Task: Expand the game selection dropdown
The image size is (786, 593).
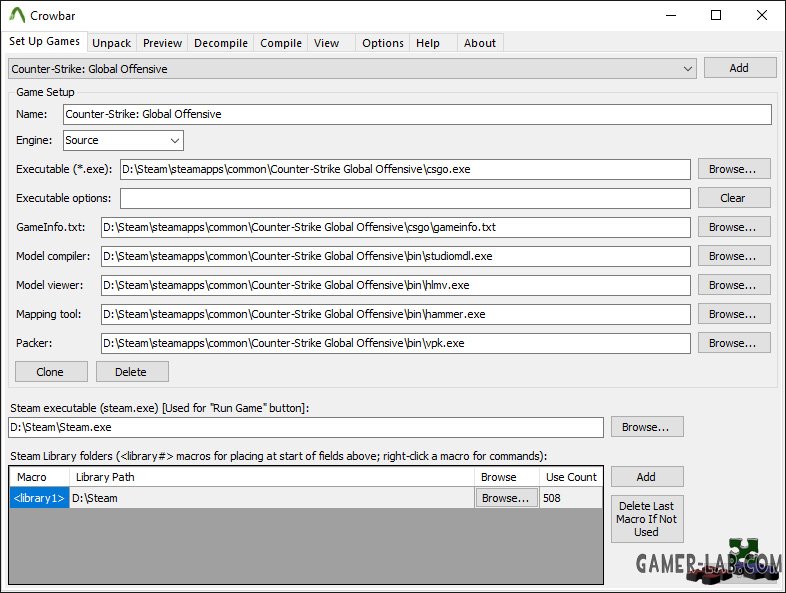Action: 352,69
